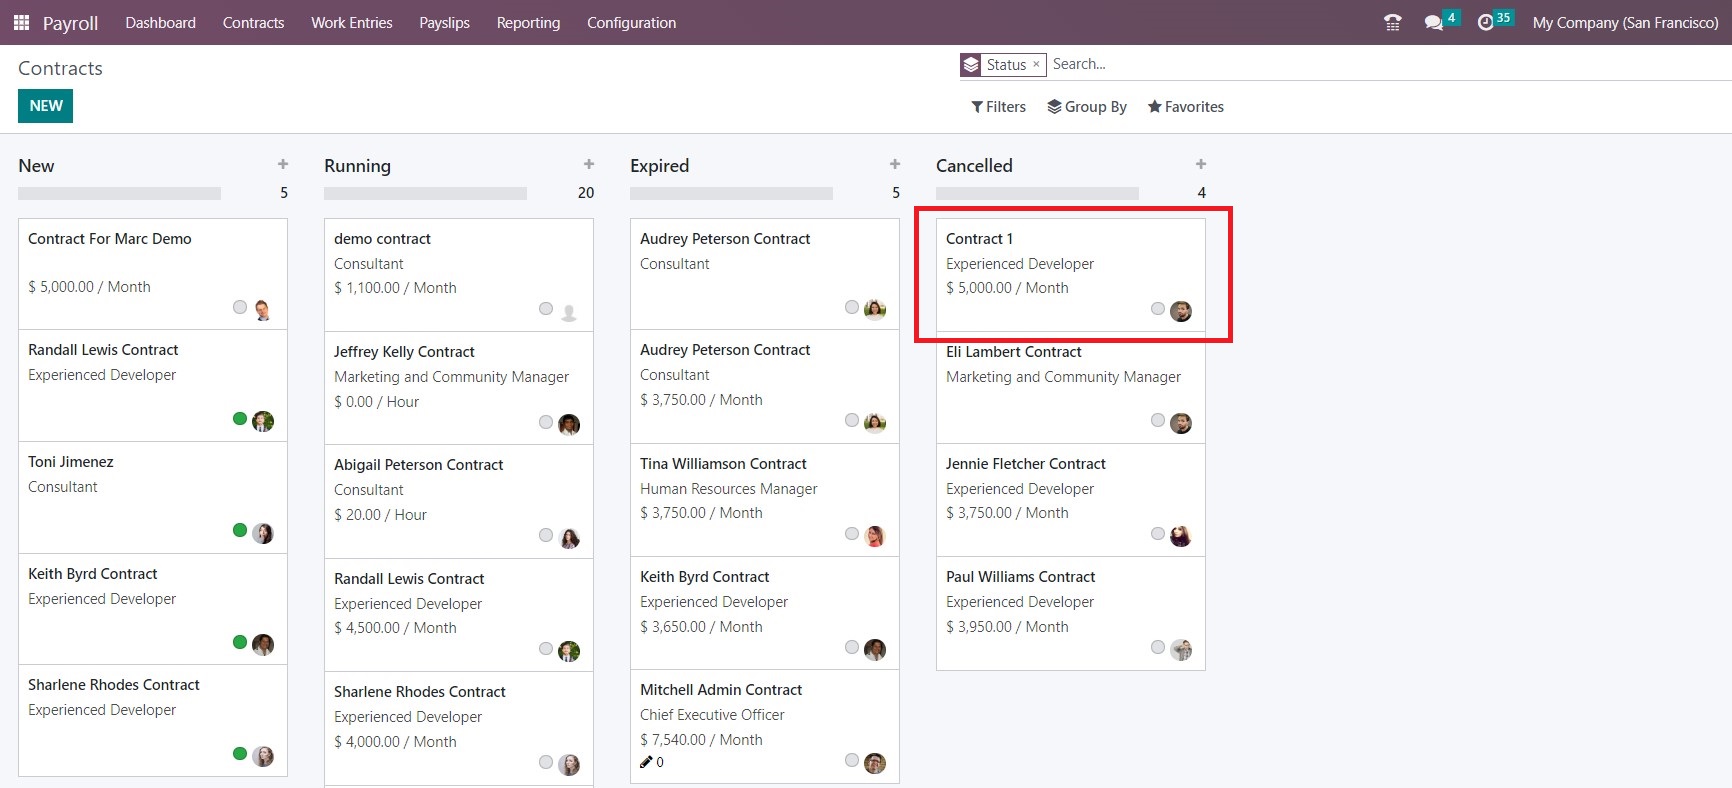The width and height of the screenshot is (1732, 788).
Task: Toggle green status on Toni Jimenez card
Action: [x=240, y=530]
